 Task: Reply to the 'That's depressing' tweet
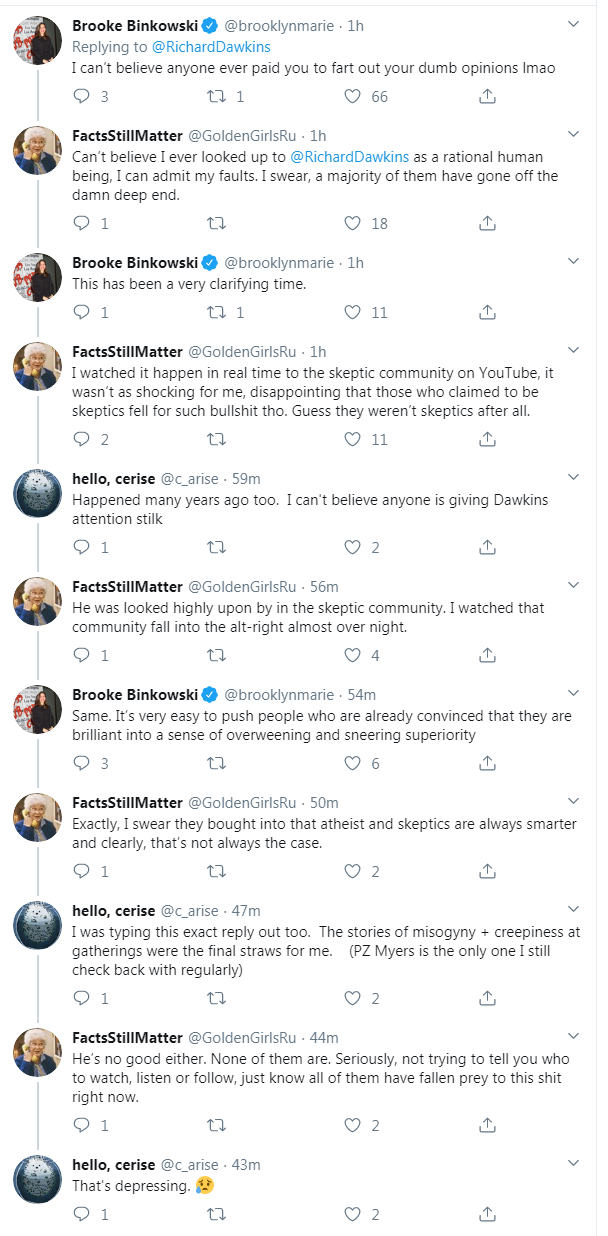(x=82, y=1214)
